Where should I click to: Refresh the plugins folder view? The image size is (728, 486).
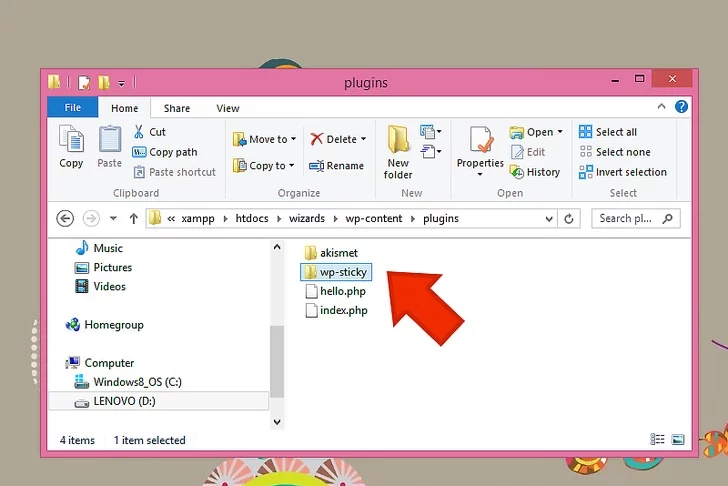(x=570, y=218)
